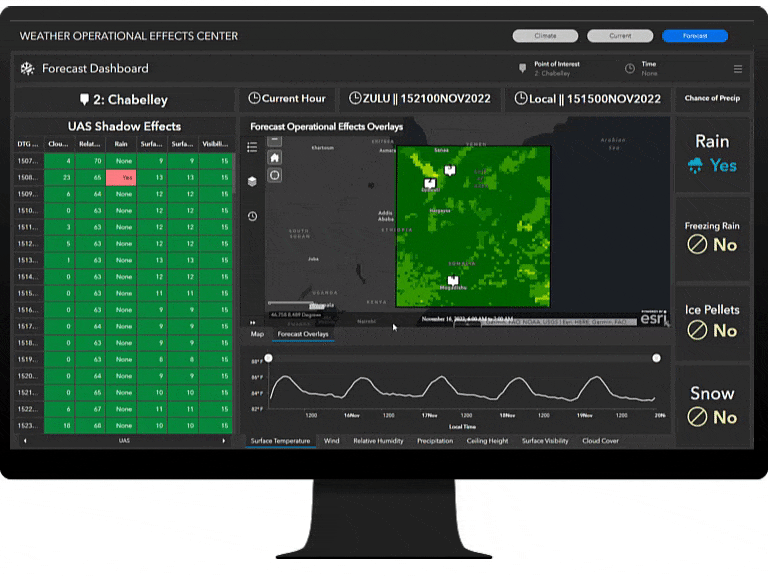Open the Wind chart tab
Viewport: 768px width, 576px height.
pos(331,441)
